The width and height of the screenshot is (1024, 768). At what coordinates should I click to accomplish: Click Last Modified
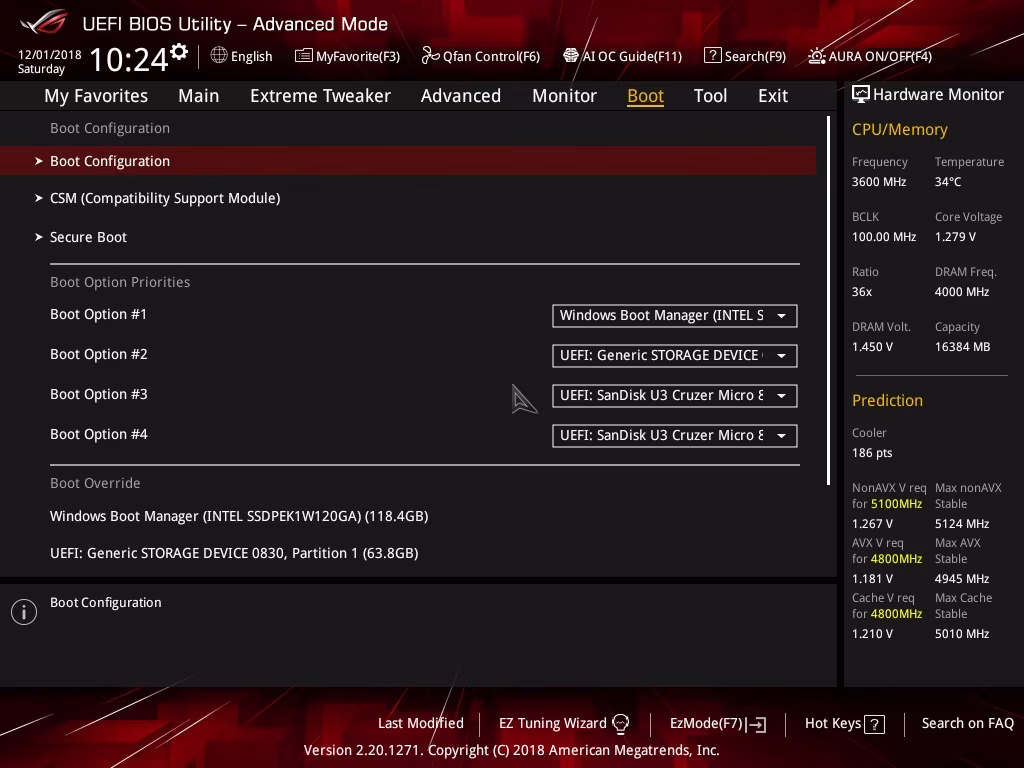pyautogui.click(x=421, y=723)
